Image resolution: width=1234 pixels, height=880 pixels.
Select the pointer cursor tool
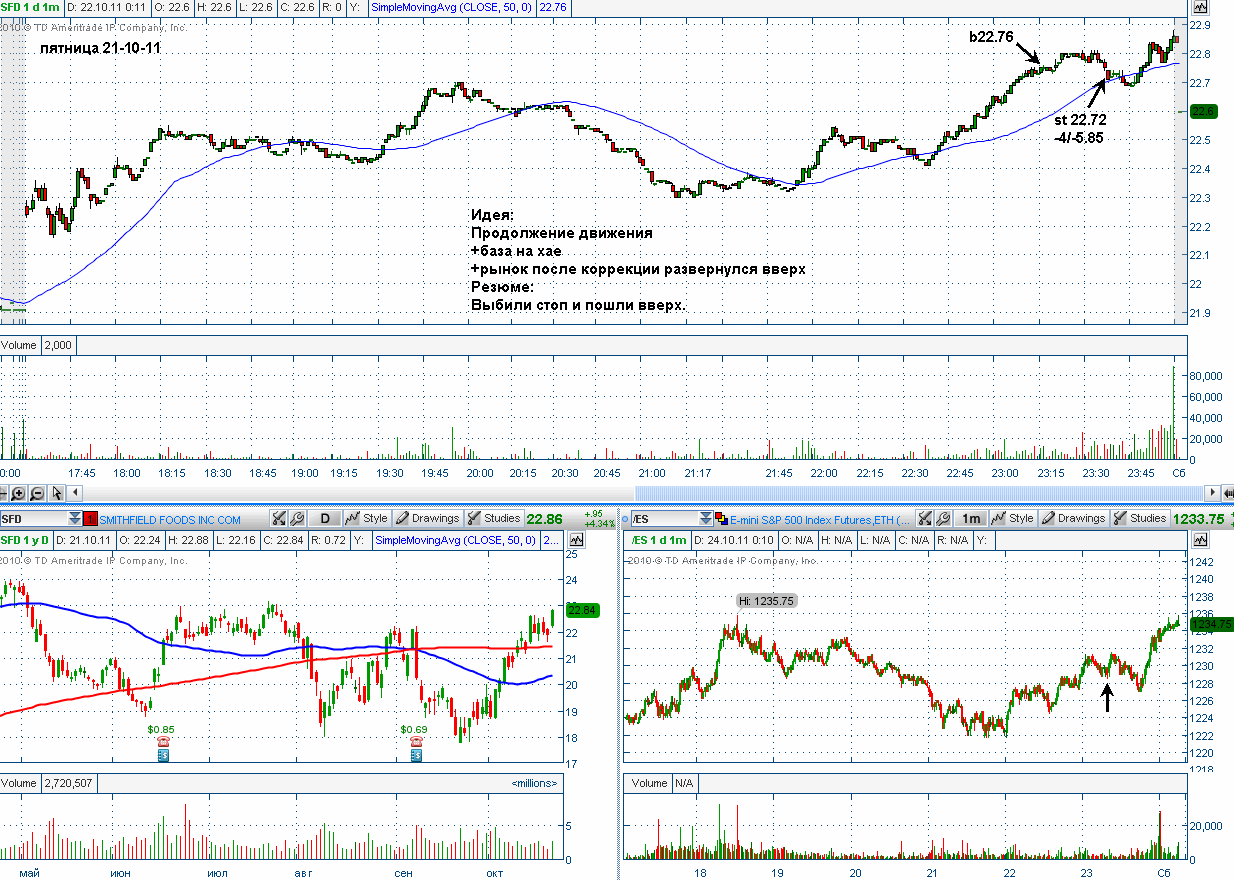click(x=57, y=493)
